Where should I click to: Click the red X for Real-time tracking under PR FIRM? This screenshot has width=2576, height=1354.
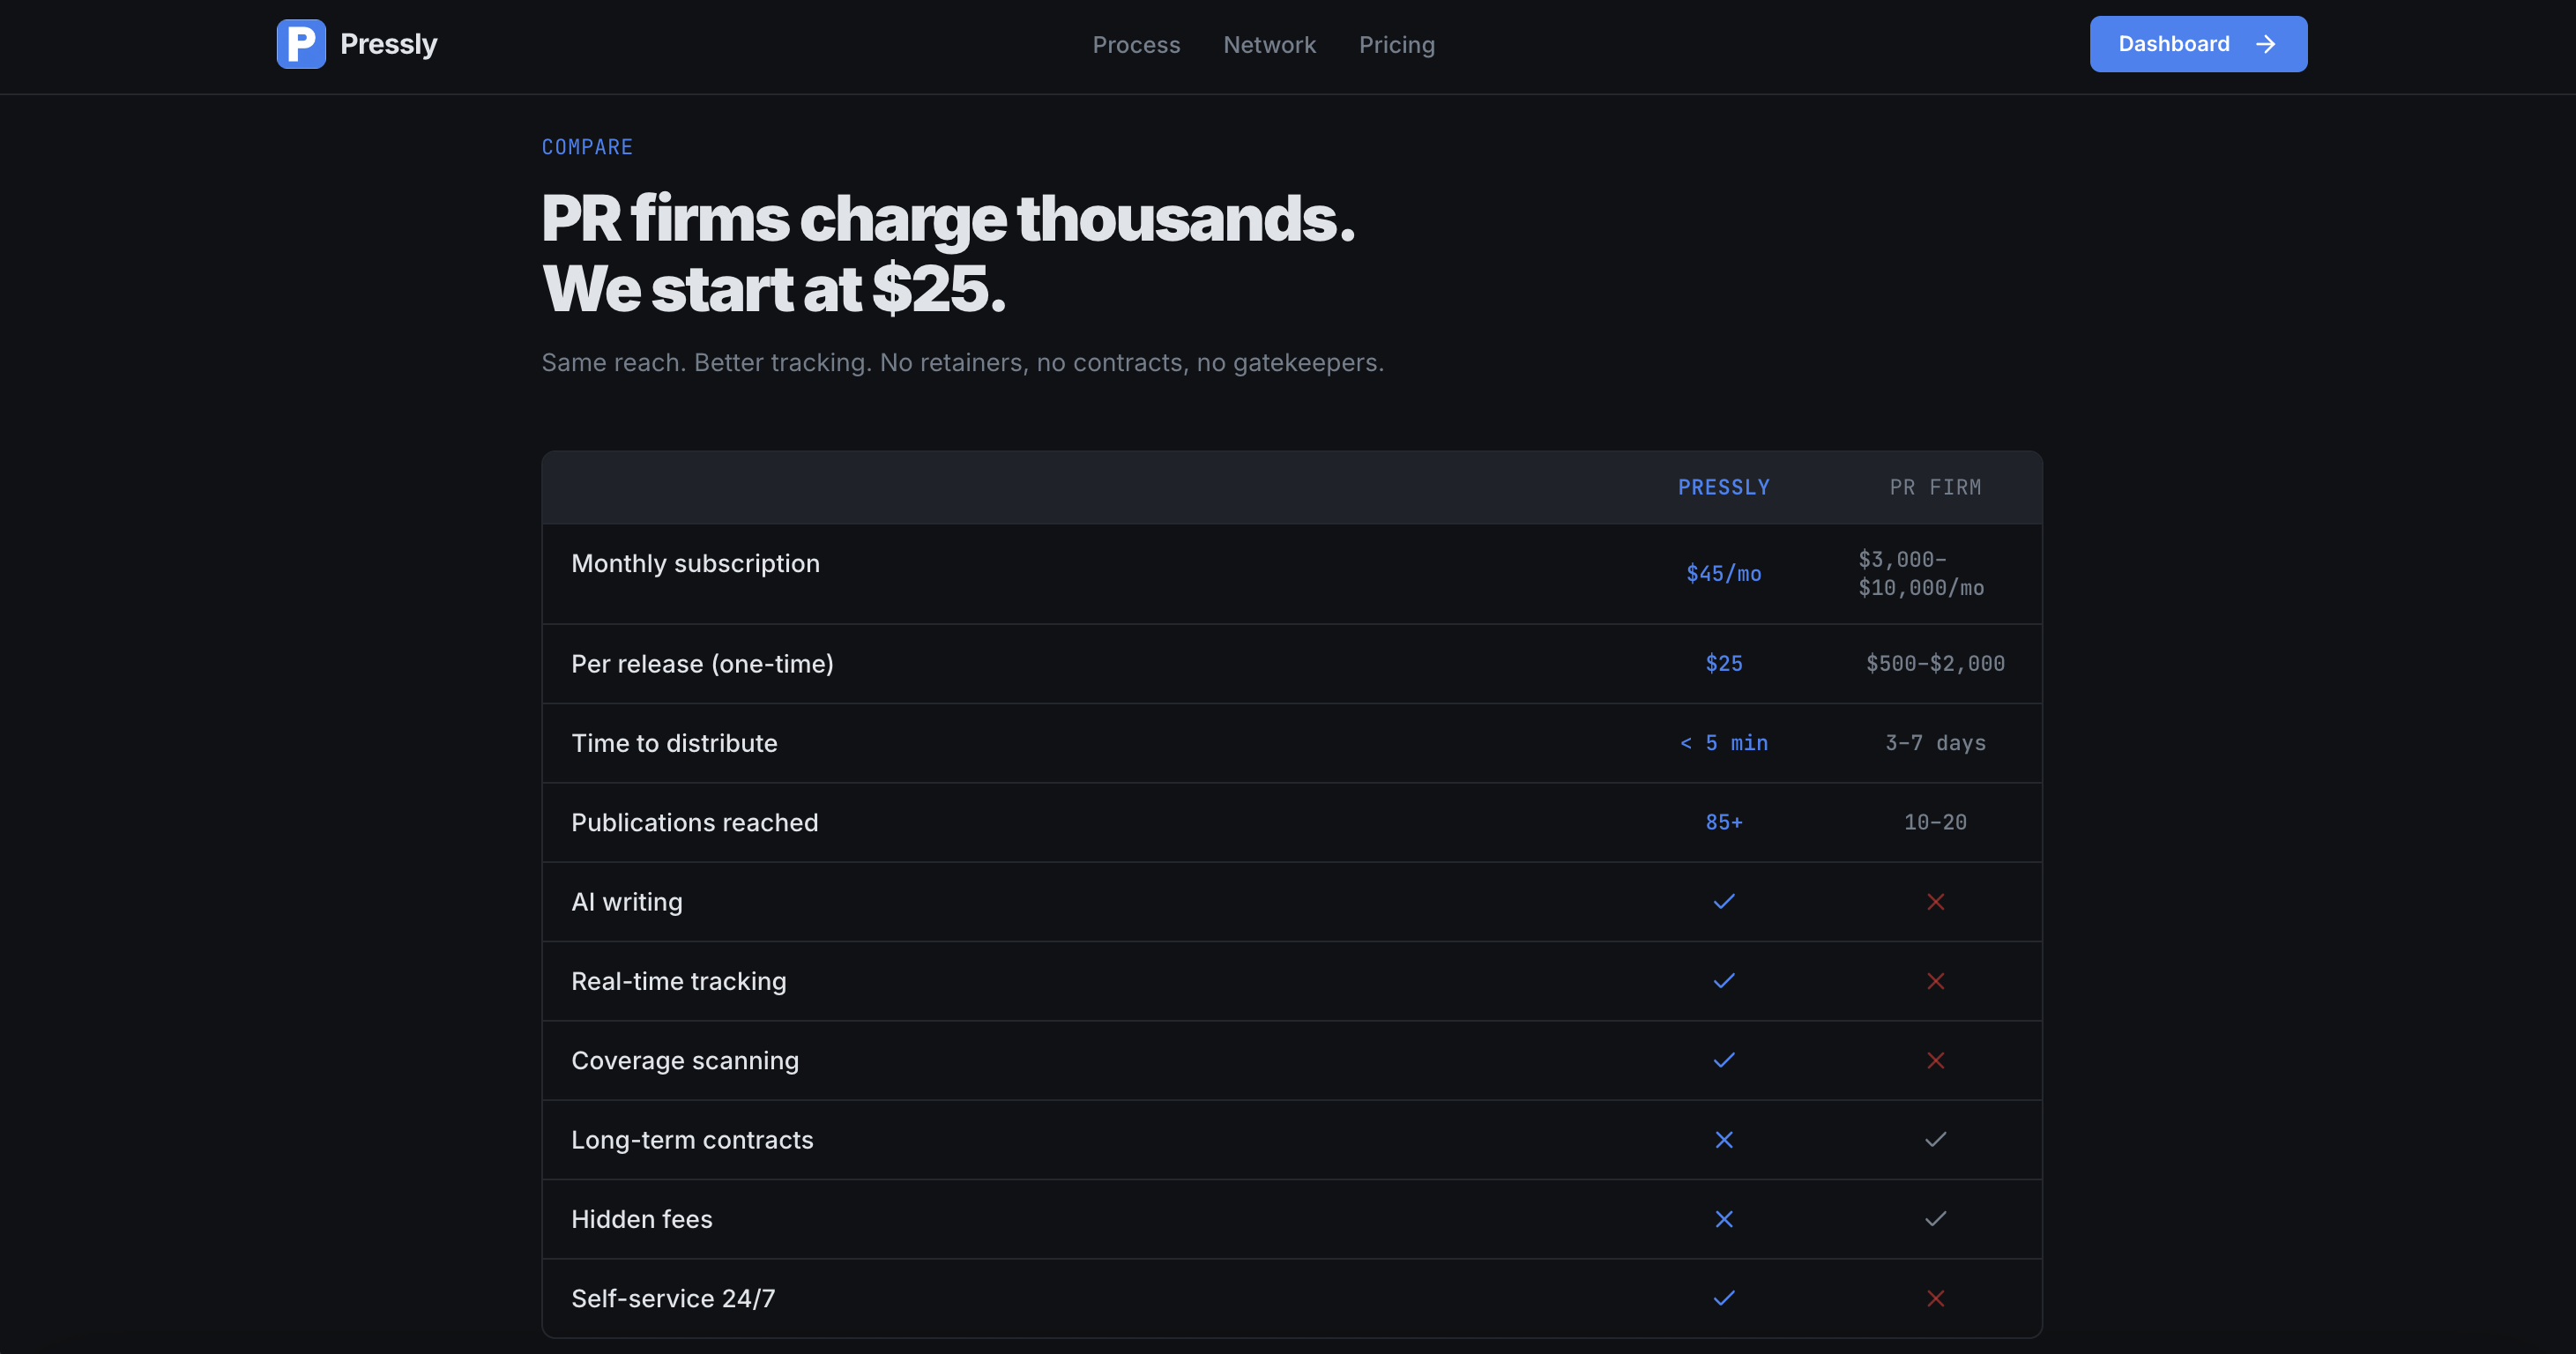pos(1936,981)
